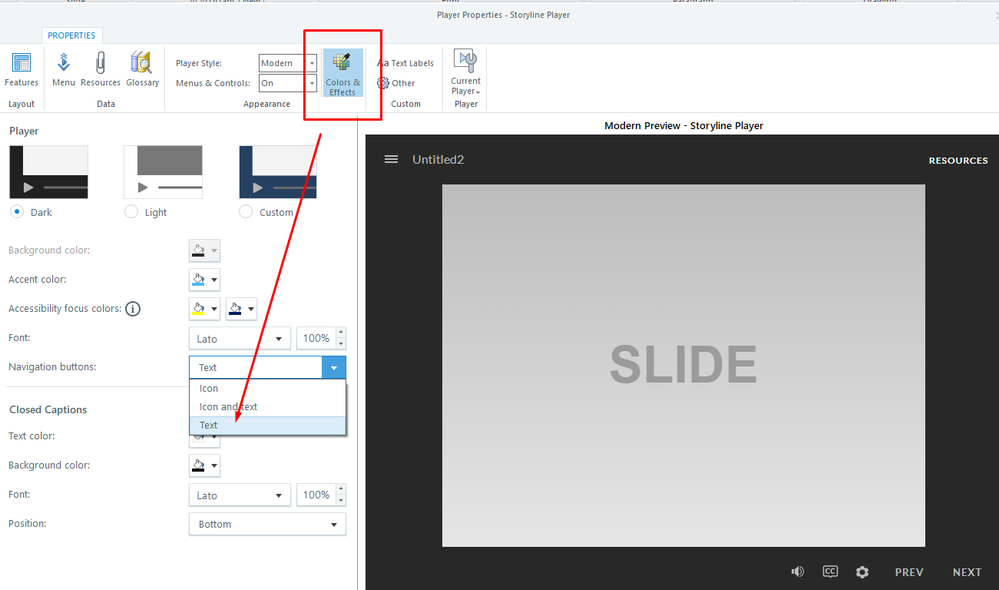Open the Closed Captions Font dropdown
999x590 pixels.
(240, 495)
